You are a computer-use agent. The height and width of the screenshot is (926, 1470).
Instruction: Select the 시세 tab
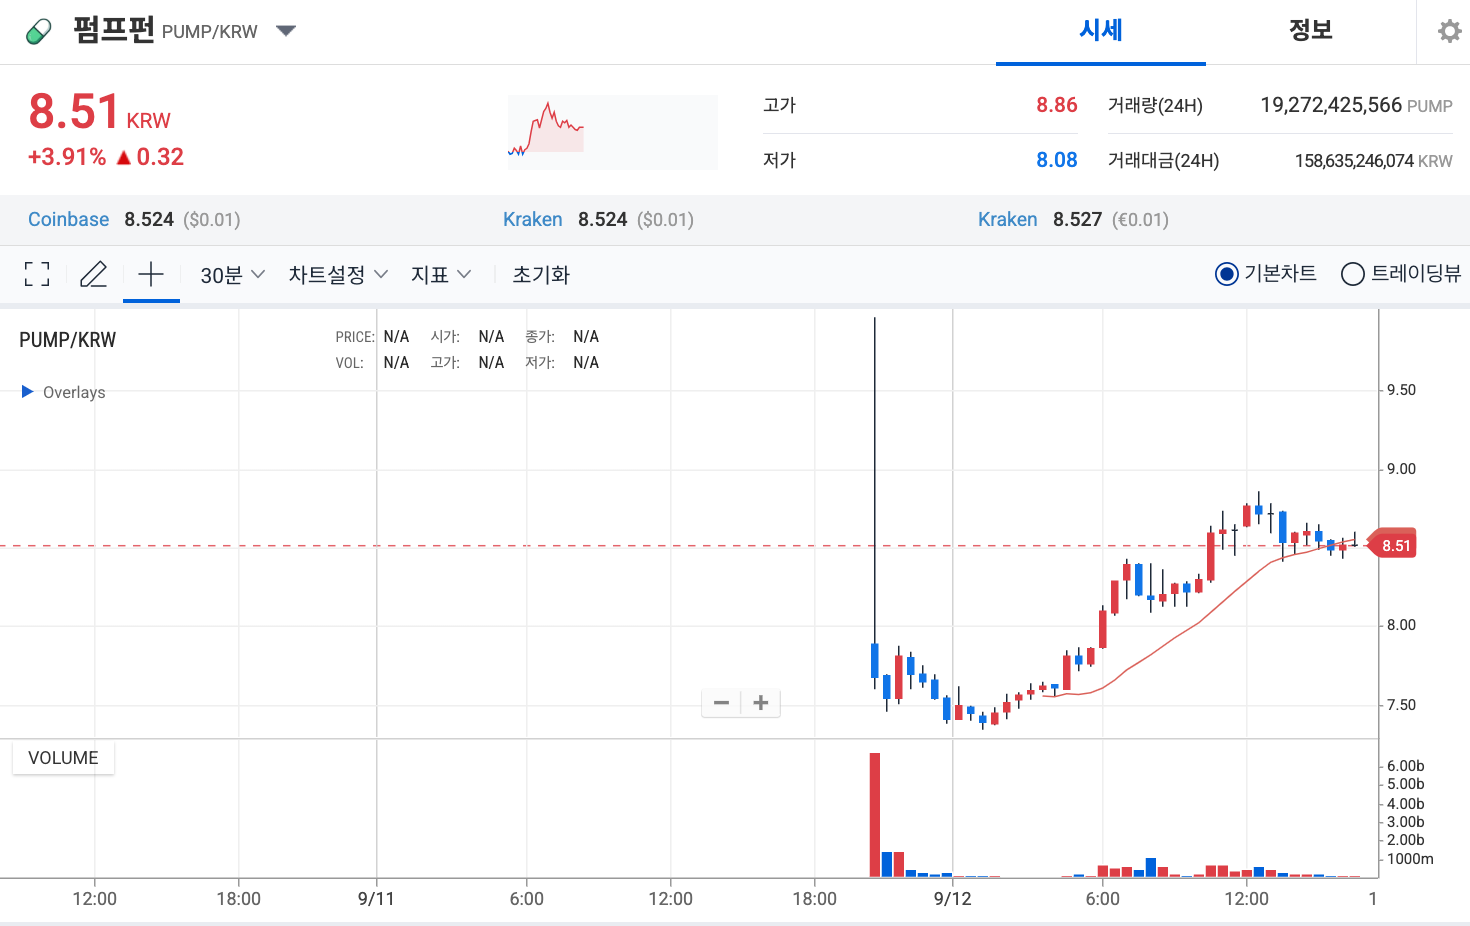click(x=1100, y=31)
